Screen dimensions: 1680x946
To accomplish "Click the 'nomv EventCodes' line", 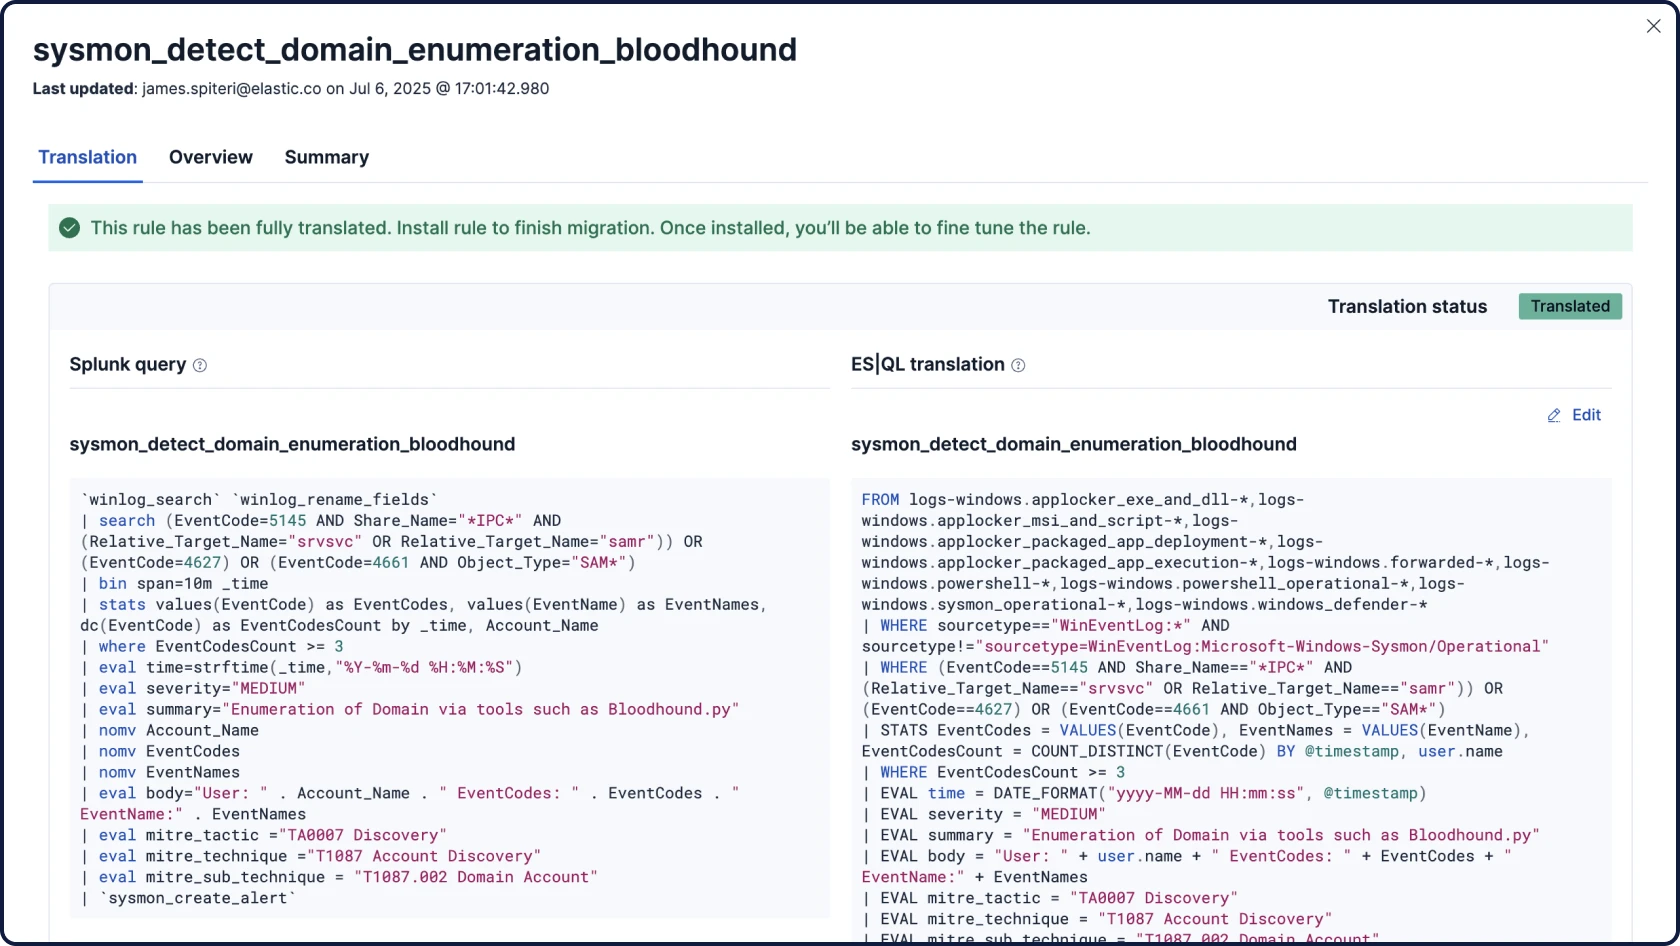I will [x=160, y=752].
